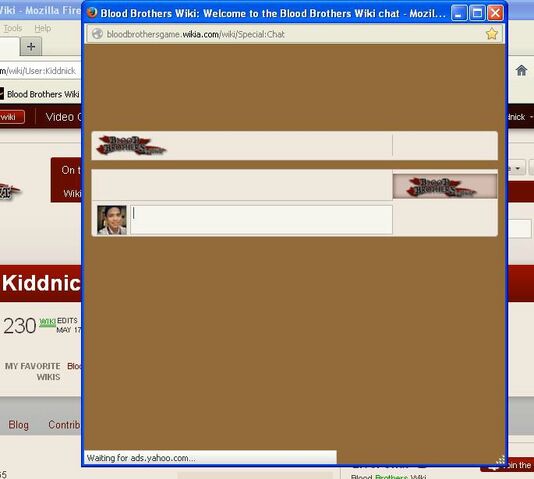Open Help menu in background Firefox window
The height and width of the screenshot is (479, 534).
(x=43, y=28)
